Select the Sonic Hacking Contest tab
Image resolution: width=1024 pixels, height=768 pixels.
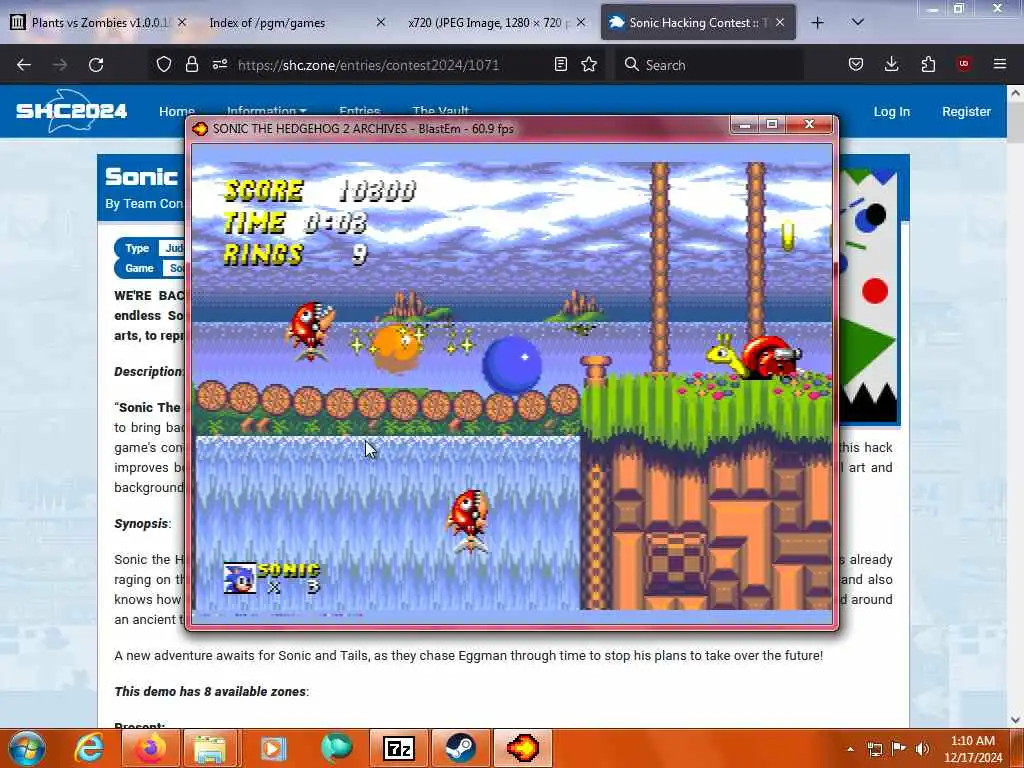tap(697, 23)
